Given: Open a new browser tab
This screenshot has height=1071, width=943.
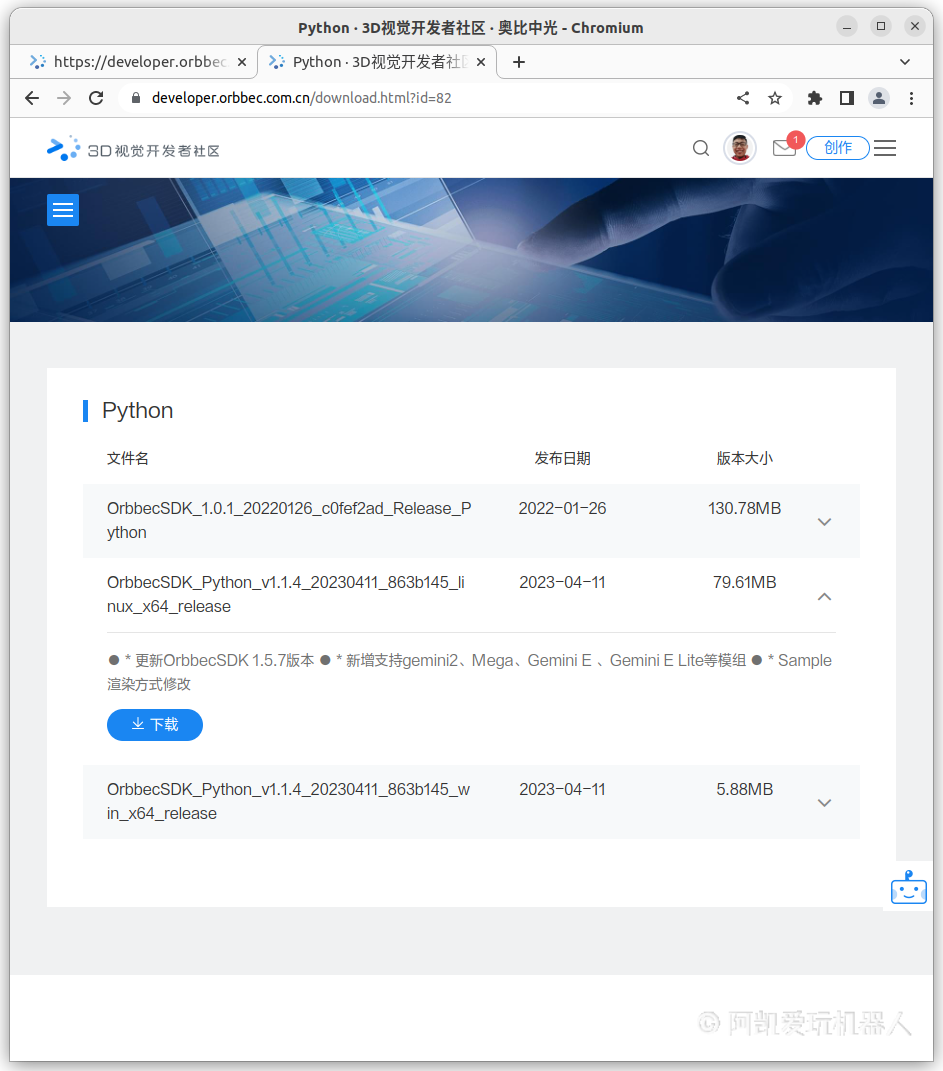Looking at the screenshot, I should [x=519, y=62].
